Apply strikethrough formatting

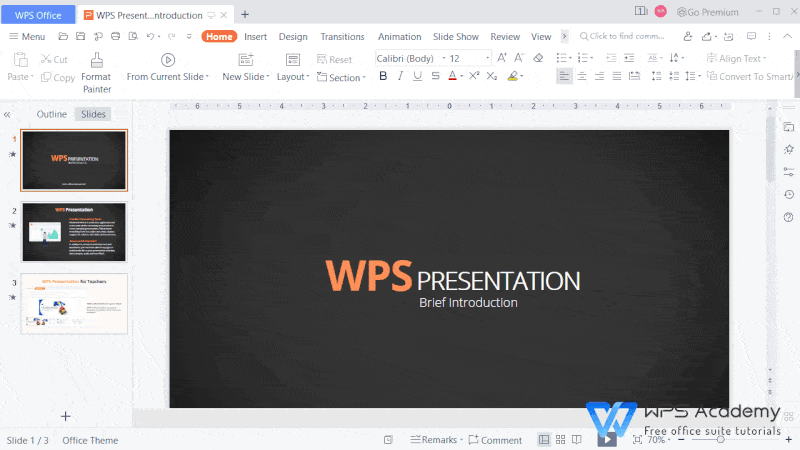point(435,76)
